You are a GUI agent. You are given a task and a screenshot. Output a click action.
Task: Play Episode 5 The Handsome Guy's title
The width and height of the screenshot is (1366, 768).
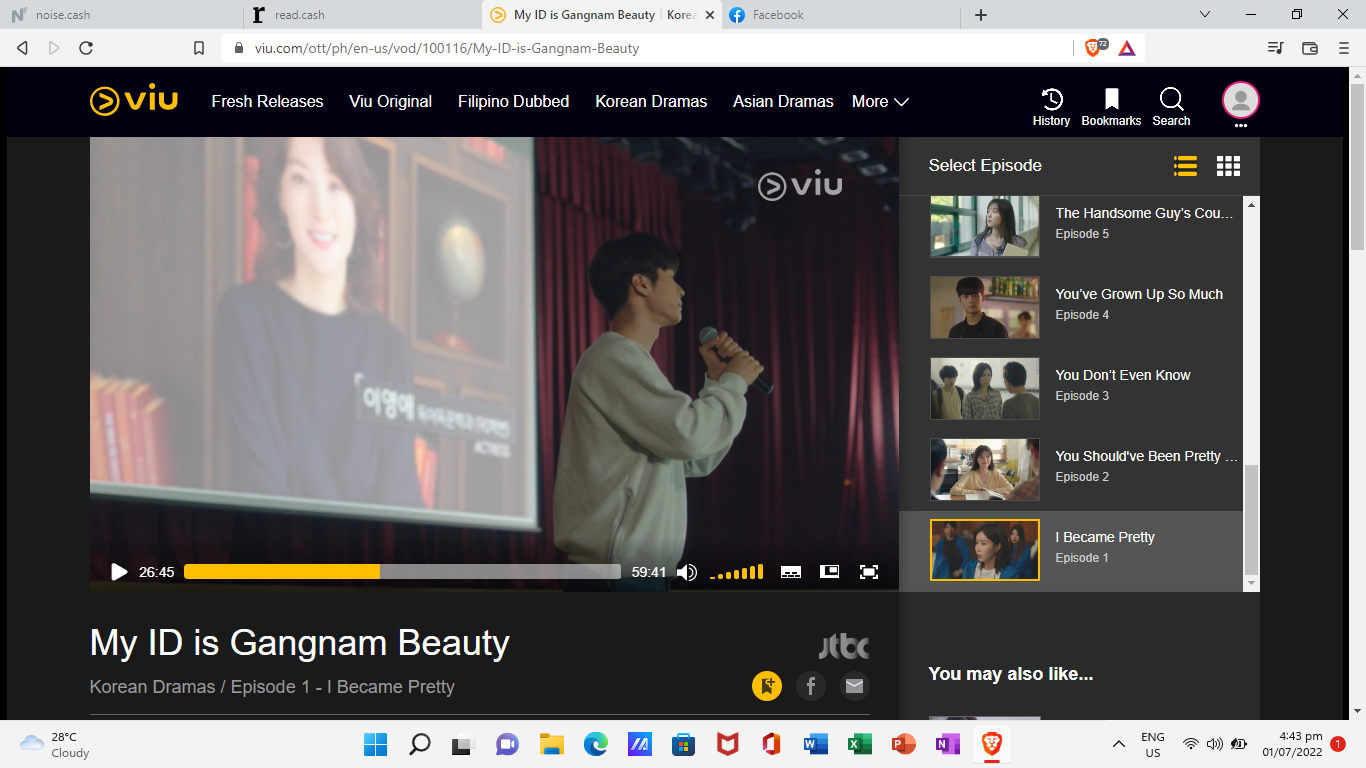click(x=1144, y=213)
